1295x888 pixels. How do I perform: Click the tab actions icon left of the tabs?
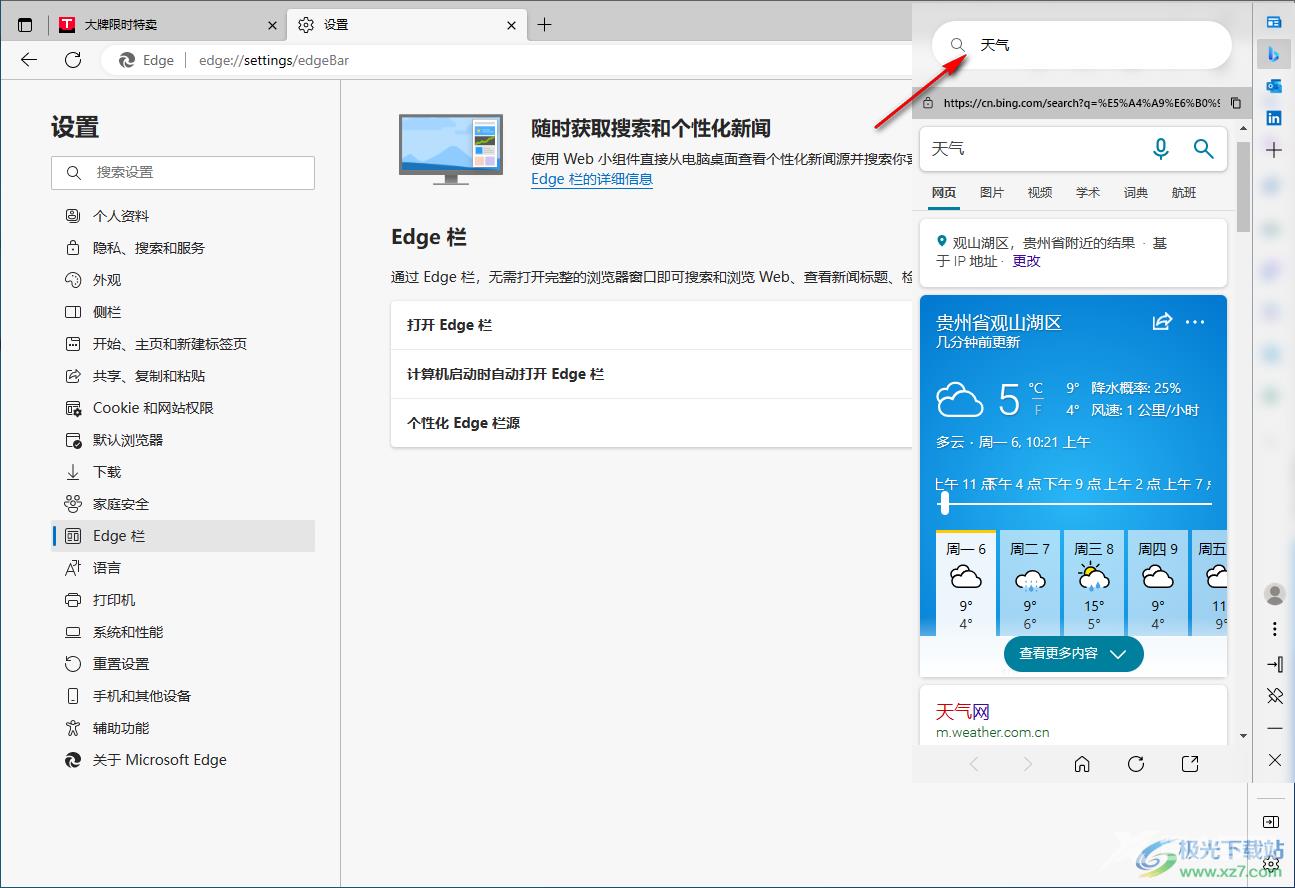point(25,25)
